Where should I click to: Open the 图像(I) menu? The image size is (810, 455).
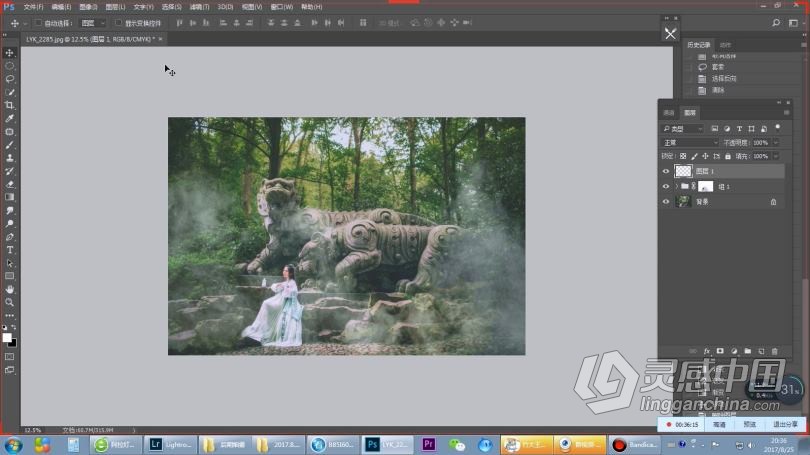click(x=88, y=7)
